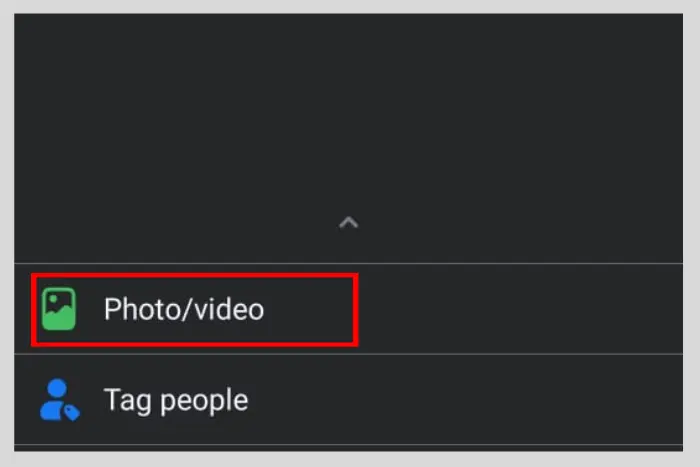Tap empty space right of Photo/video

point(520,309)
